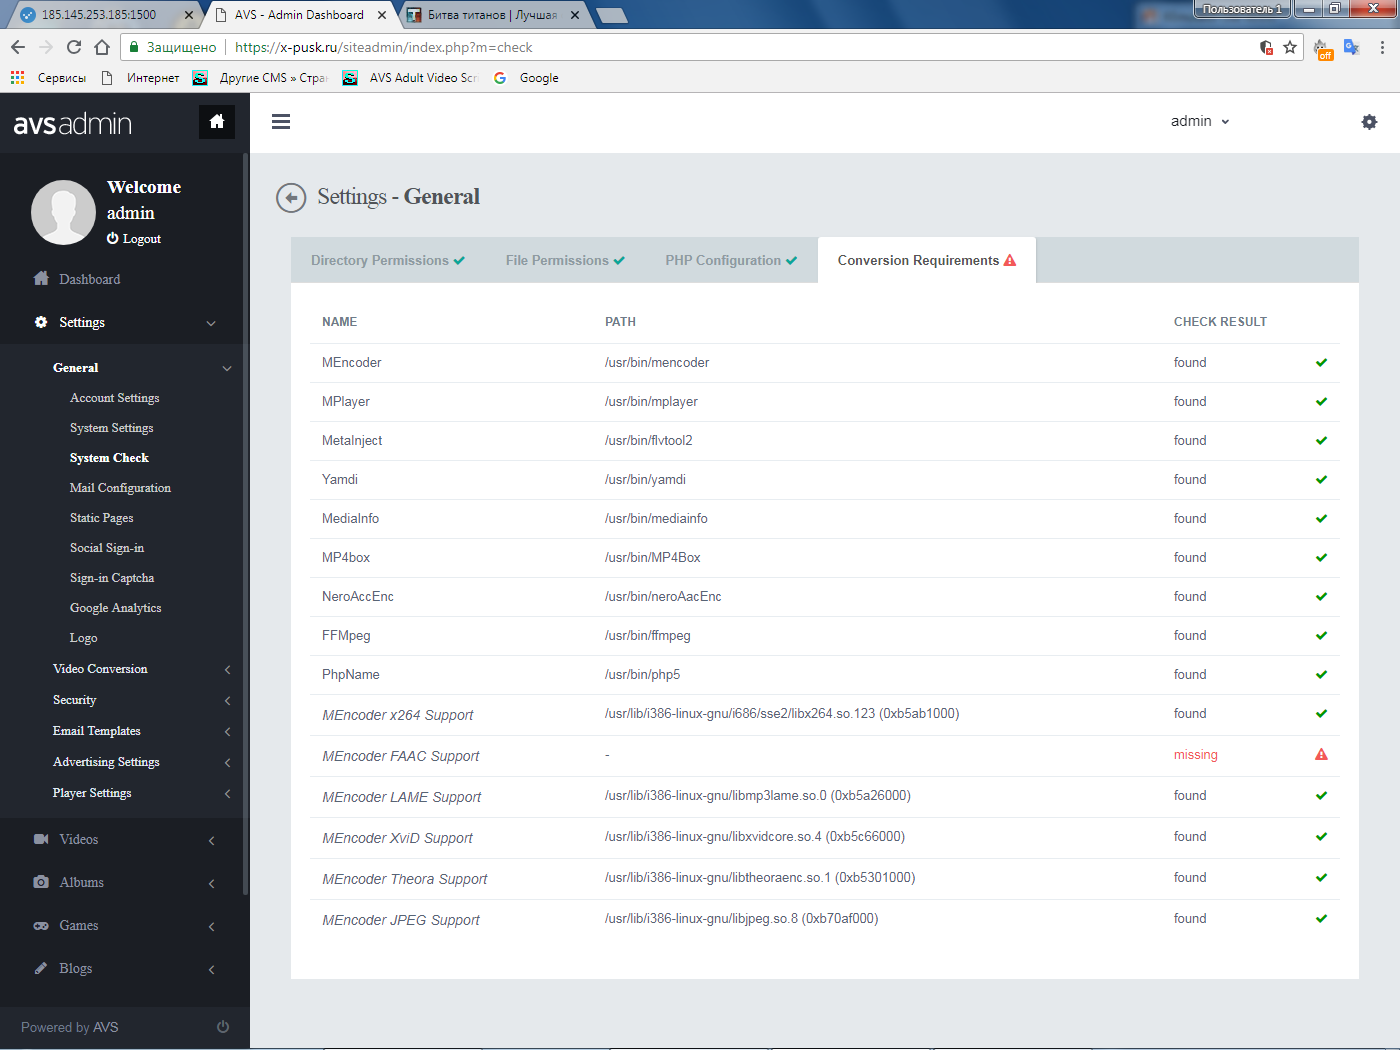Click the red warning icon for MEncoder FAAC Support
Screen dimensions: 1400x1050
(1321, 755)
